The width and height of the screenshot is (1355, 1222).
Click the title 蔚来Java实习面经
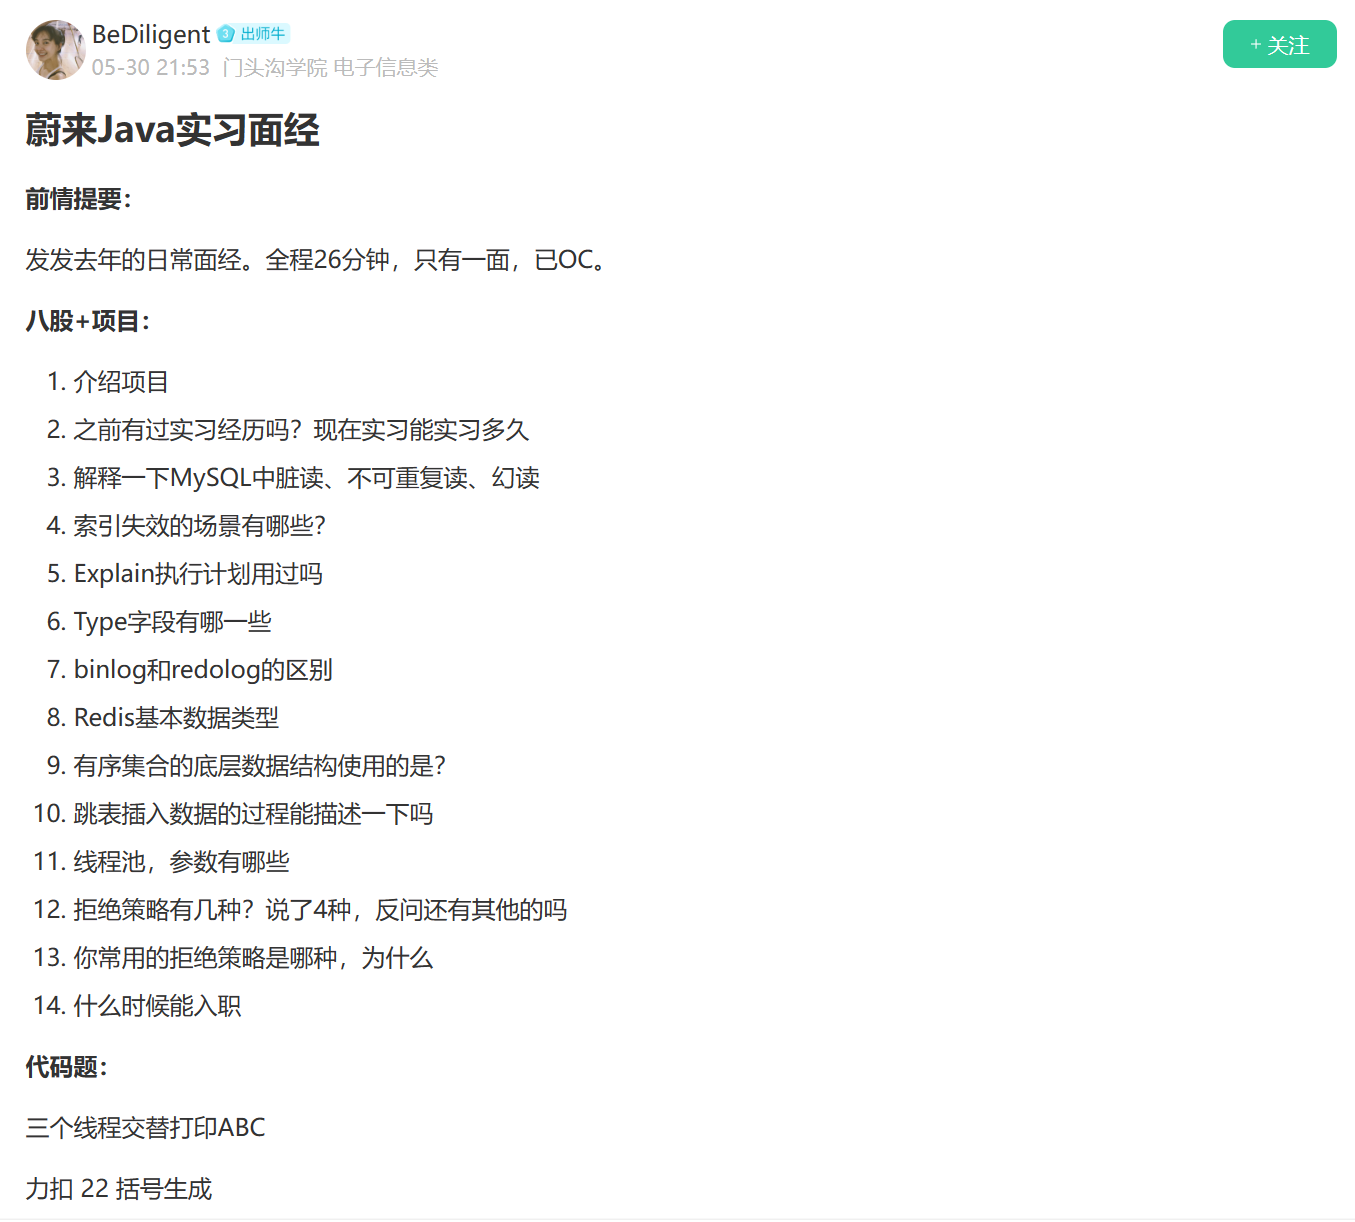(x=172, y=130)
